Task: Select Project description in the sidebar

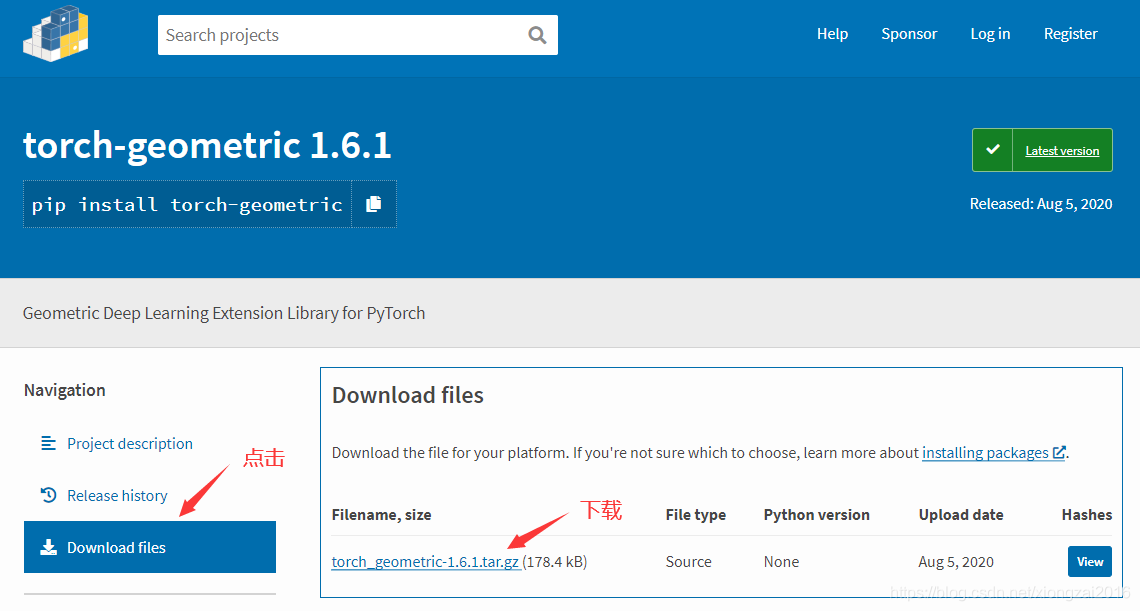Action: pyautogui.click(x=129, y=443)
